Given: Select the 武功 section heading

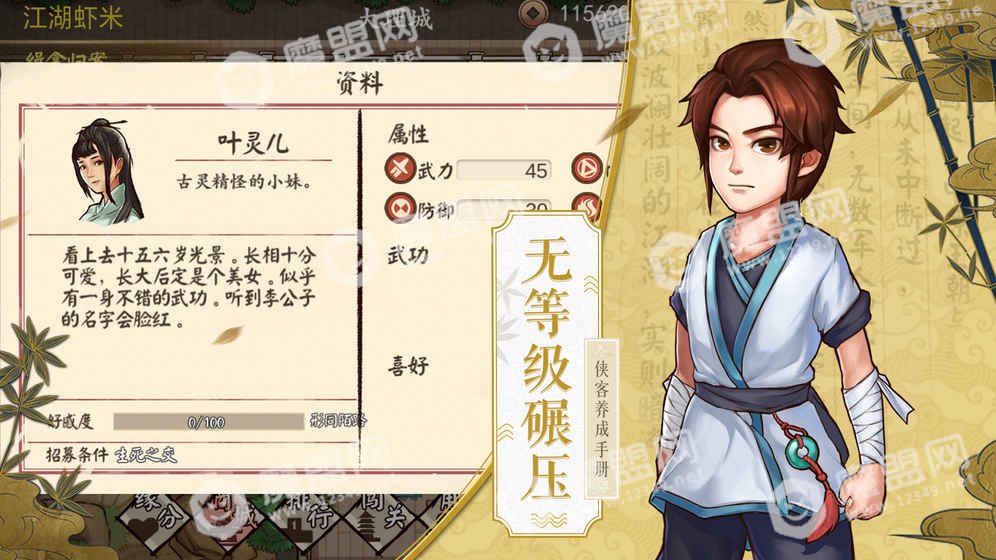Looking at the screenshot, I should (408, 255).
